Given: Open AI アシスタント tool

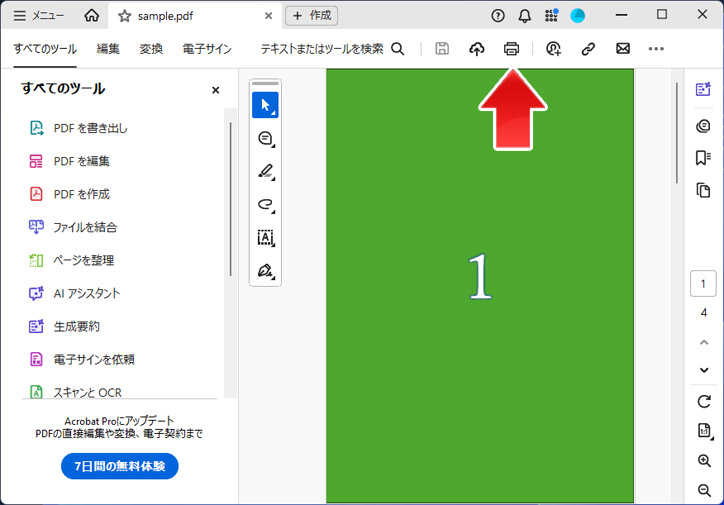Looking at the screenshot, I should 74,293.
